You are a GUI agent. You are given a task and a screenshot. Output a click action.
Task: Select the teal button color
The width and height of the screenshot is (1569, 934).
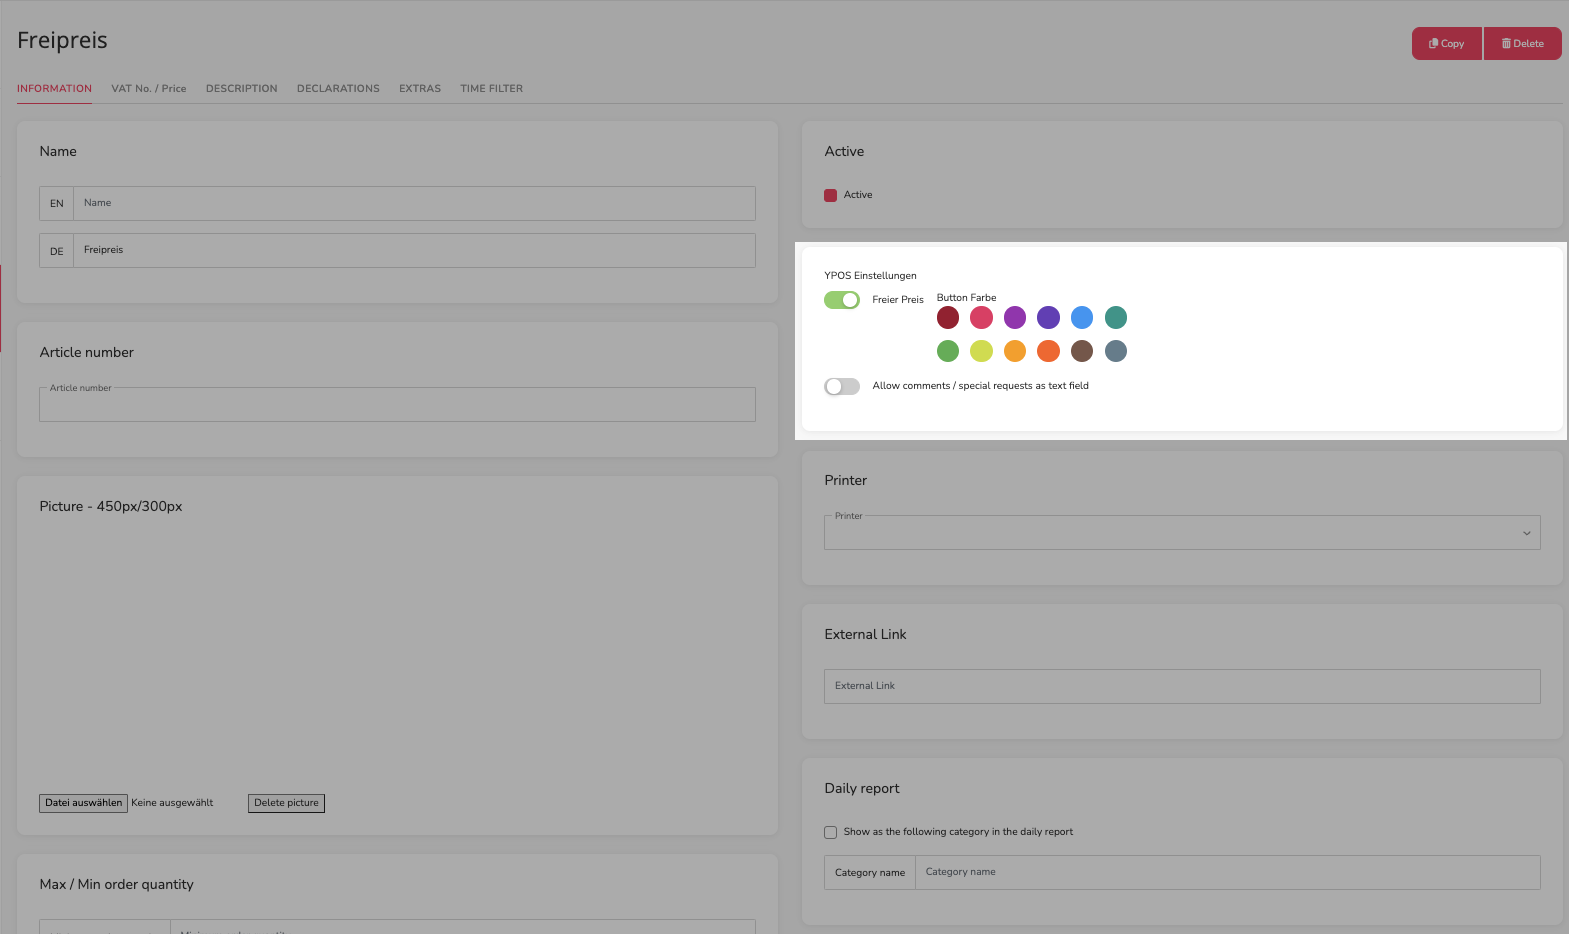click(x=1116, y=318)
